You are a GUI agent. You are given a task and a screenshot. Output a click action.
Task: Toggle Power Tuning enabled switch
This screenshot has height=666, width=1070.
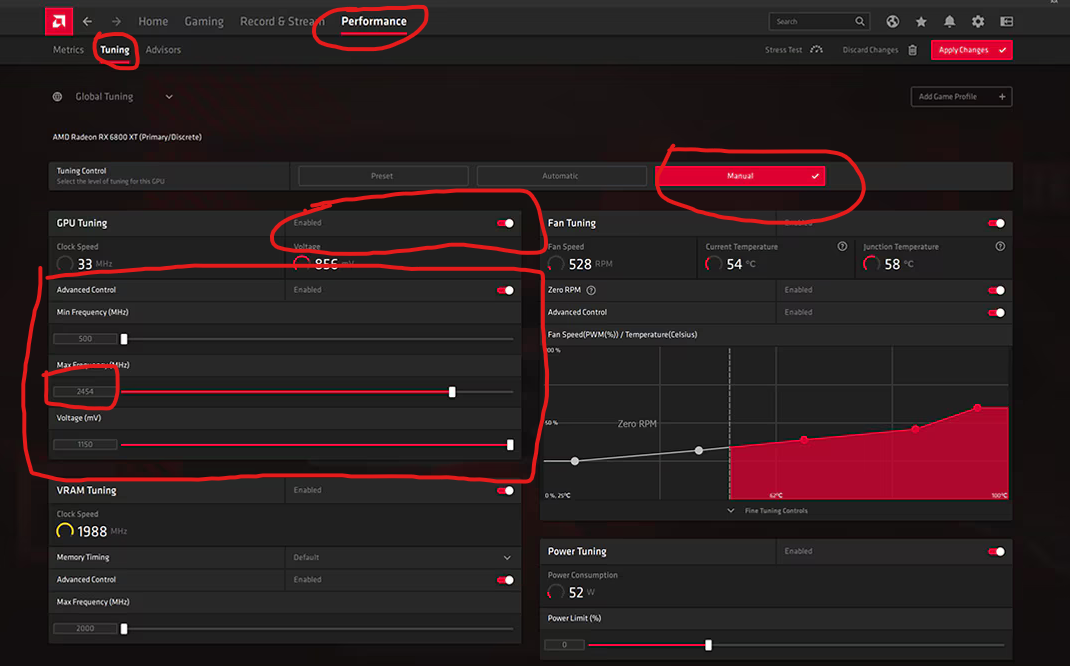coord(996,551)
